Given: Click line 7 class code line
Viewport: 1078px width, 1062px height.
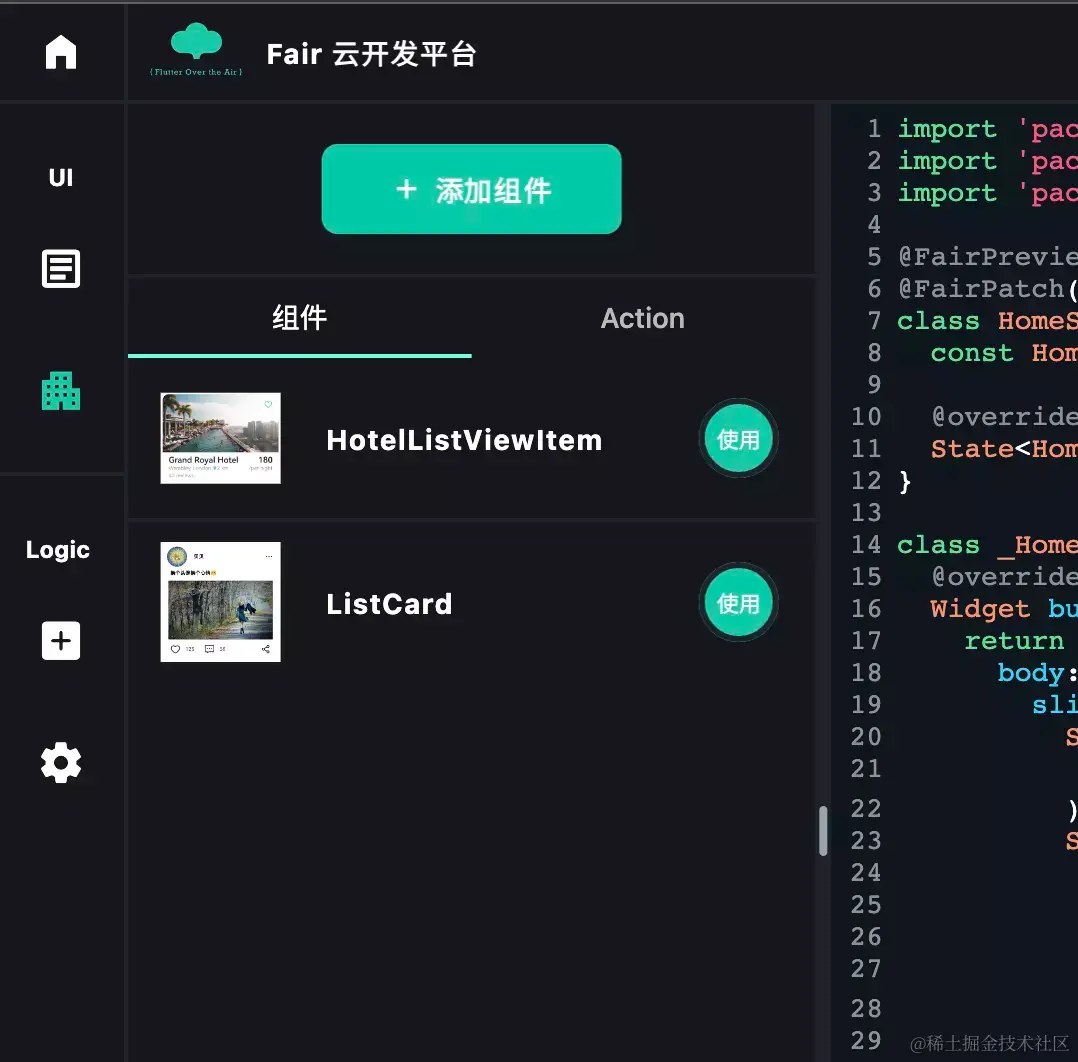Looking at the screenshot, I should [987, 321].
